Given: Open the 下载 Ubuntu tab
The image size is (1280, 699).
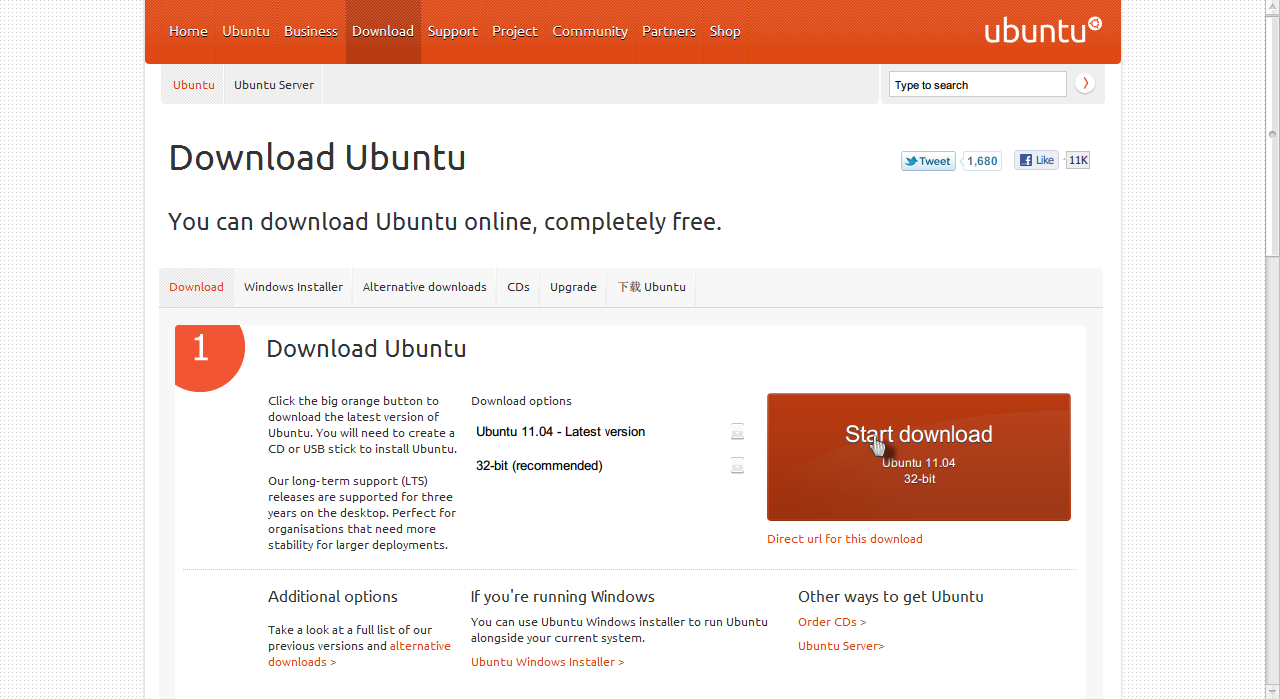Looking at the screenshot, I should (x=650, y=287).
